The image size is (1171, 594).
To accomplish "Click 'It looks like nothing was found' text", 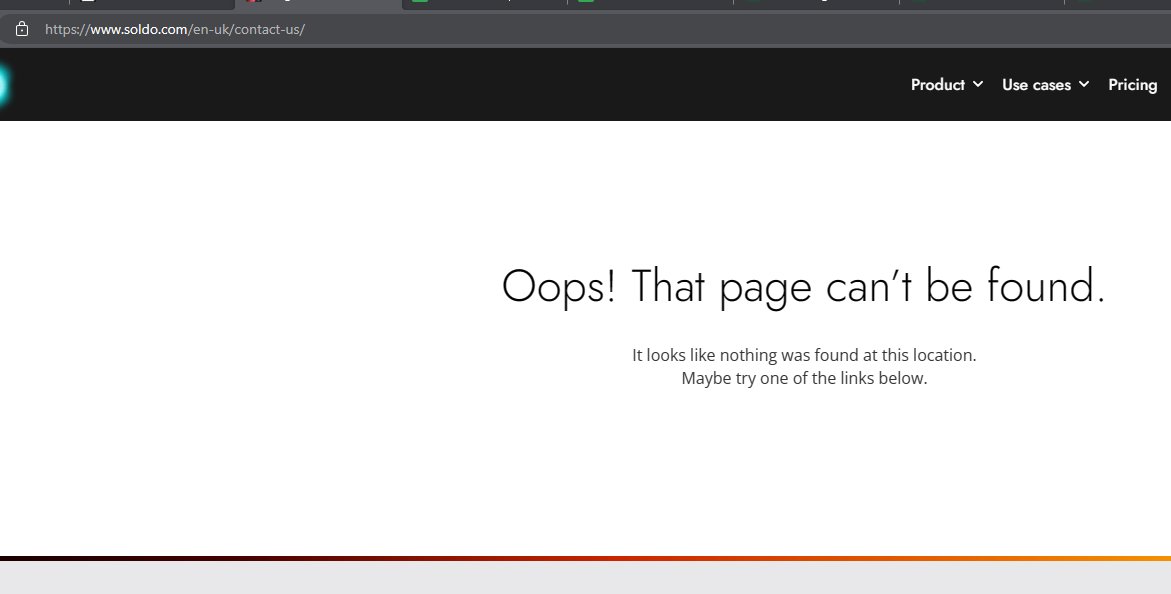I will [804, 355].
